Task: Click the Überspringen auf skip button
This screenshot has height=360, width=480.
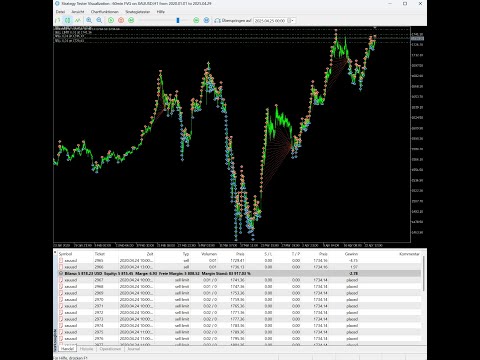Action: pos(233,20)
